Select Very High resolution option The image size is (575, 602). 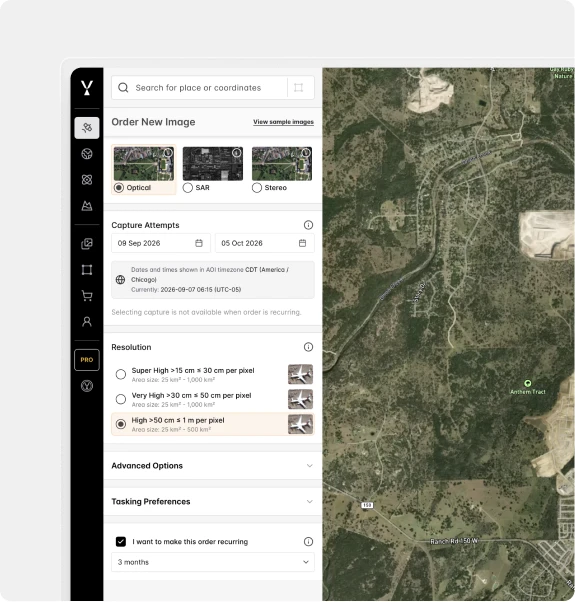tap(121, 399)
